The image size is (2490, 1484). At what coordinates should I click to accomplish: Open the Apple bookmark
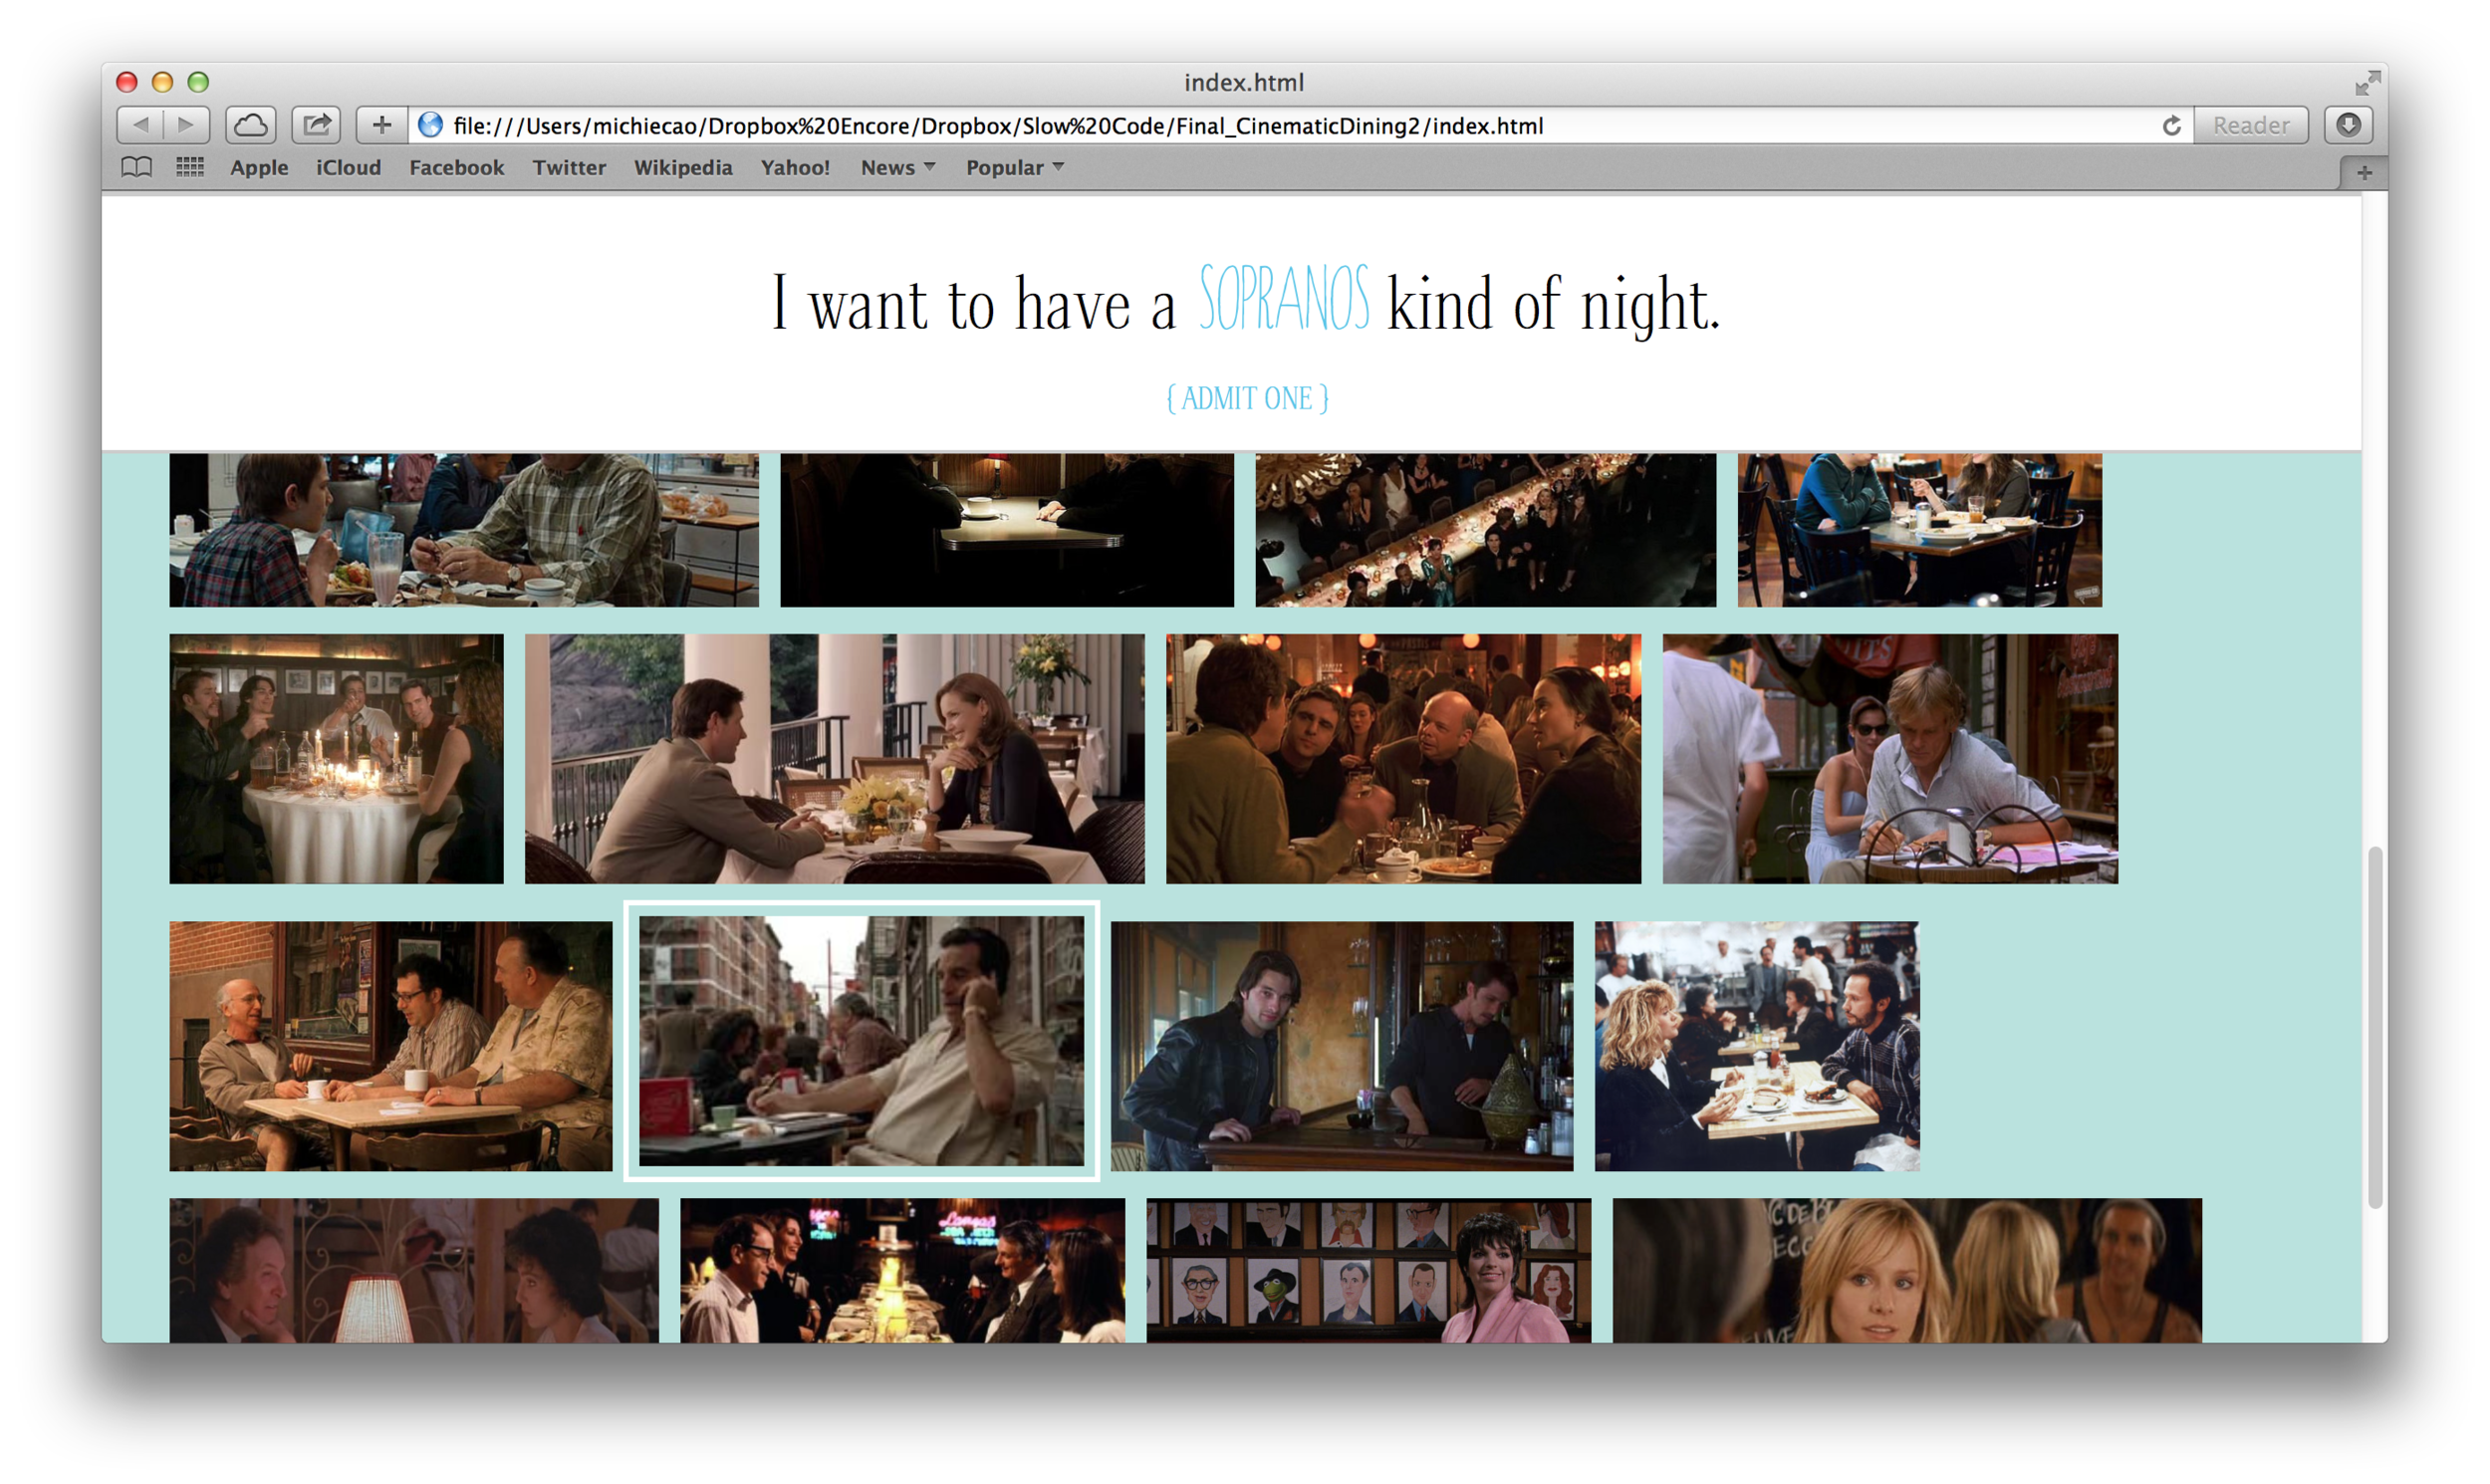259,168
